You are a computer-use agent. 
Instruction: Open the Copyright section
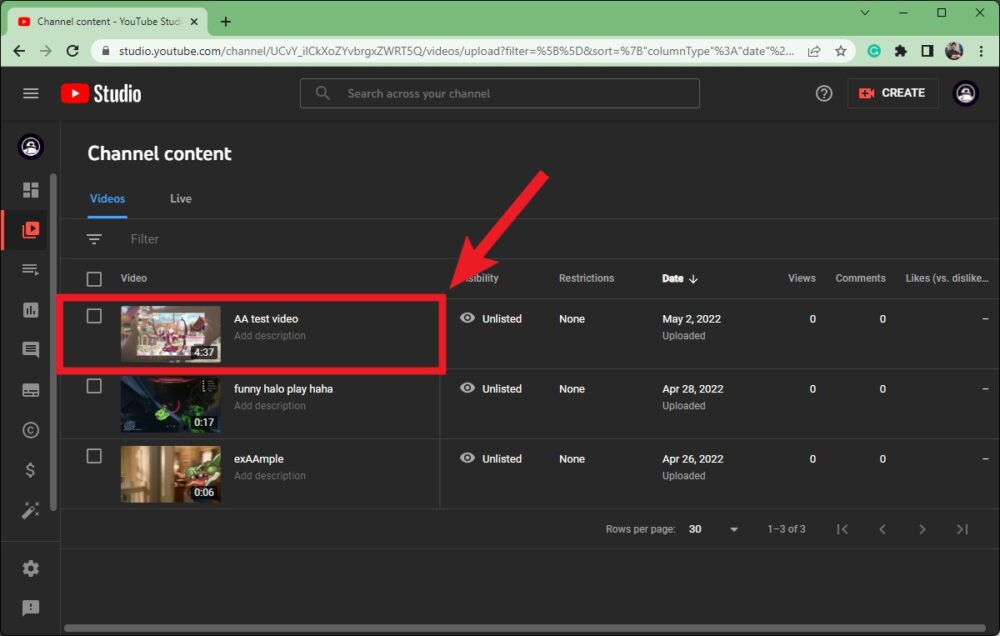30,429
